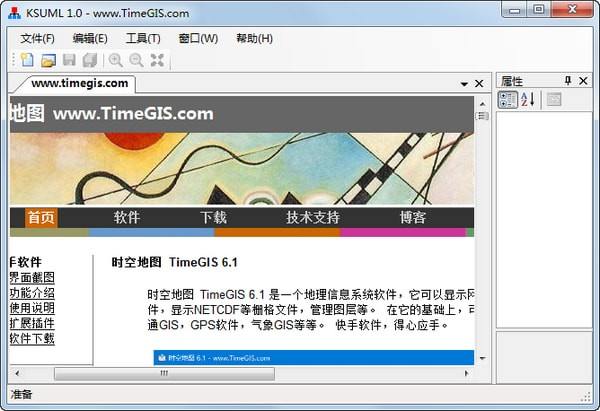600x411 pixels.
Task: Click the 软件下载 sidebar link
Action: click(32, 338)
